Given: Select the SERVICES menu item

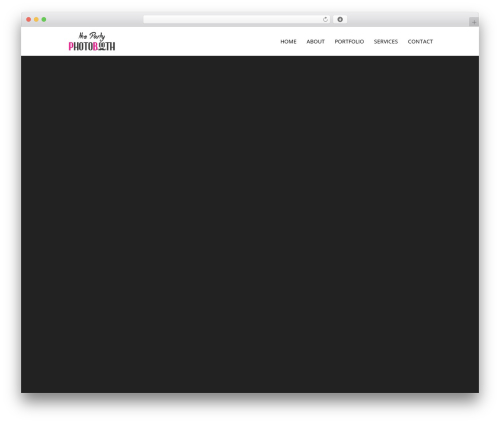Looking at the screenshot, I should tap(386, 42).
